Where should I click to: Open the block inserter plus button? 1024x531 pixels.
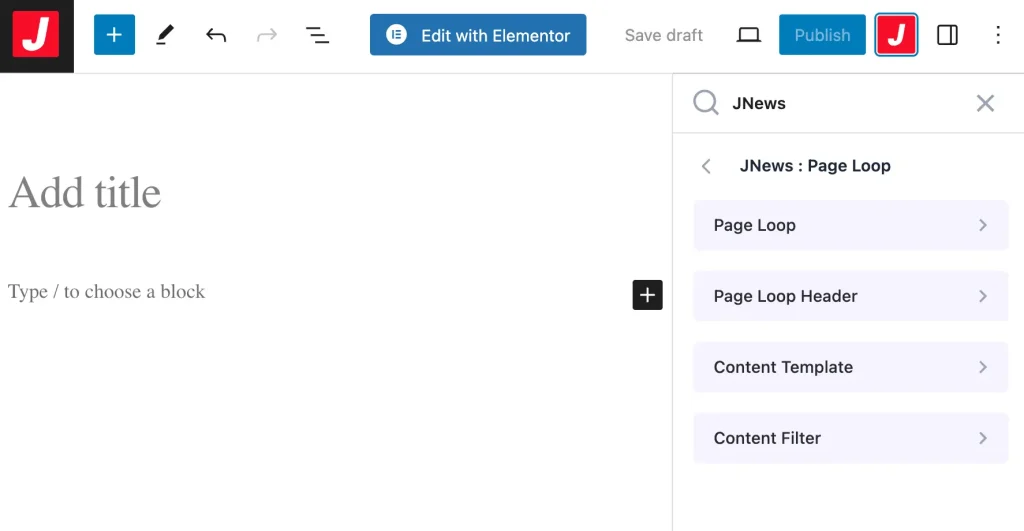point(114,35)
